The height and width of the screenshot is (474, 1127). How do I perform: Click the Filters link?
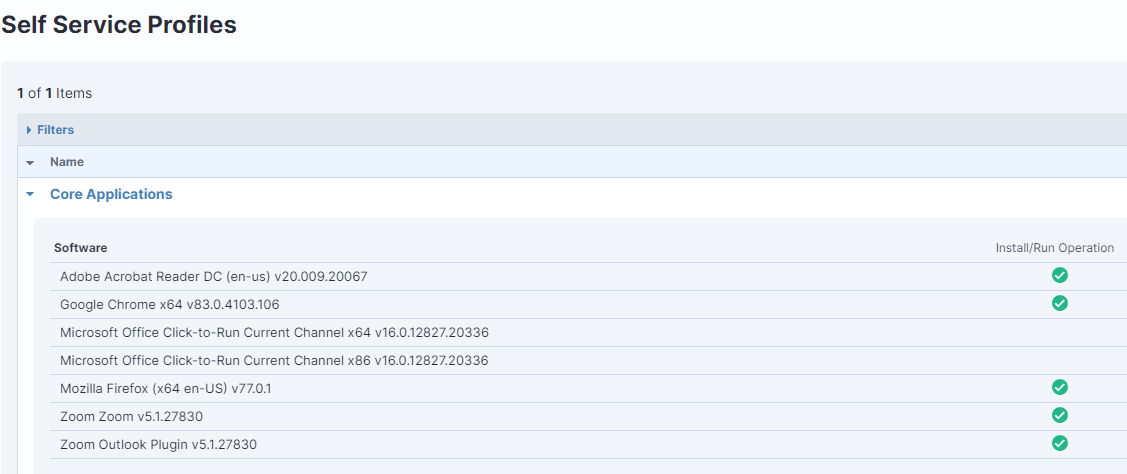[x=55, y=130]
